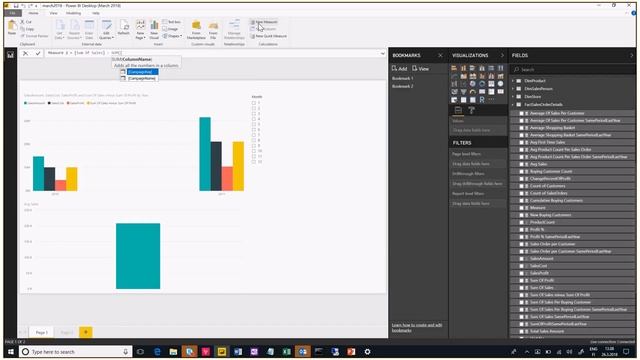This screenshot has height=360, width=640.
Task: Open the File menu tab
Action: click(13, 13)
